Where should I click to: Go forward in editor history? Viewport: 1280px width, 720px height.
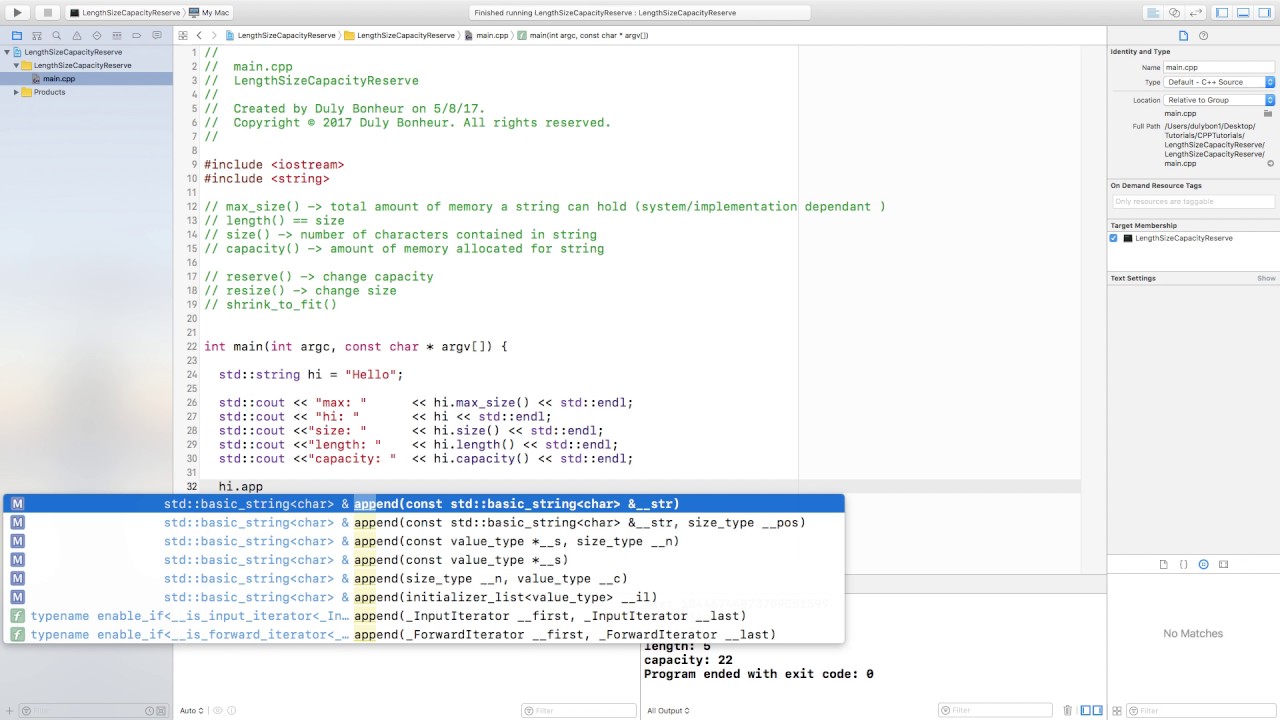click(x=215, y=35)
